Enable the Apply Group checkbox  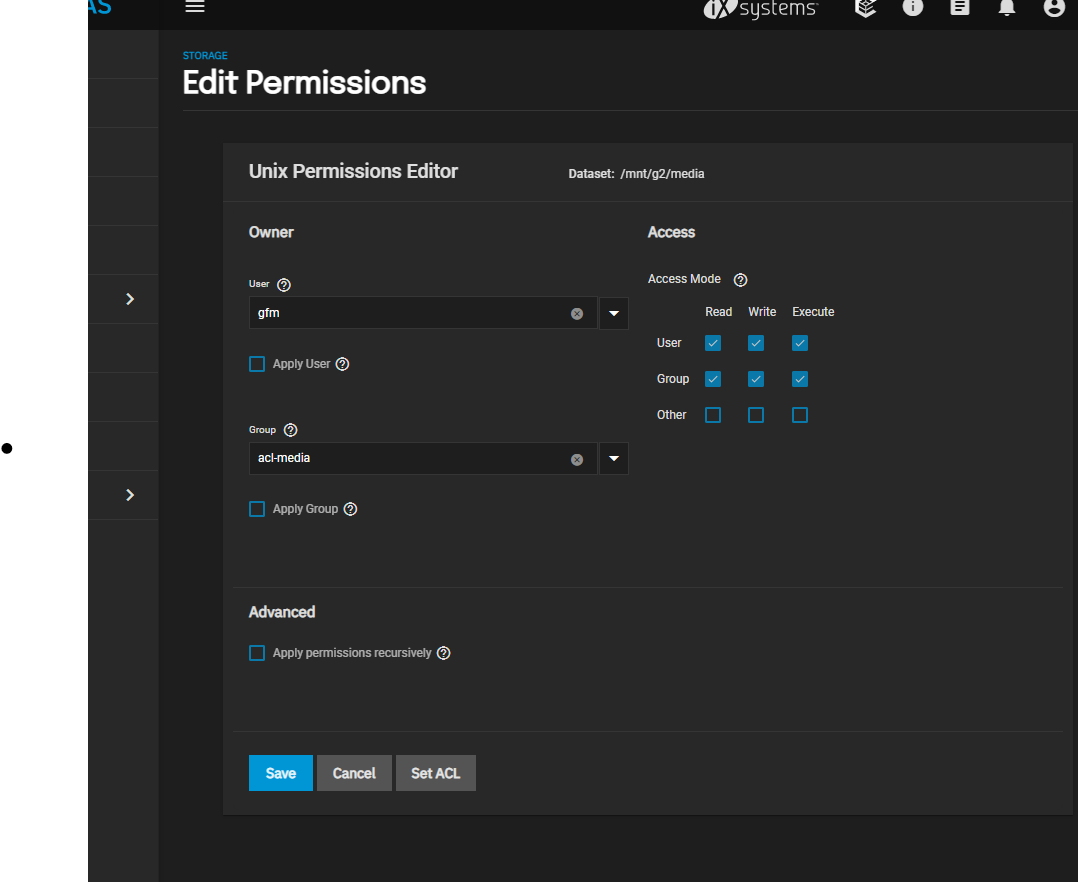point(257,509)
